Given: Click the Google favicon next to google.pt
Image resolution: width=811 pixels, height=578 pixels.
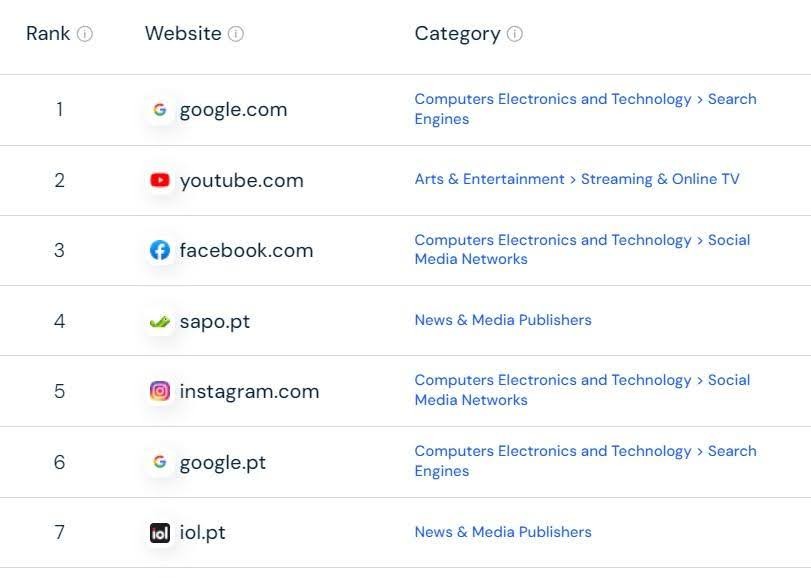Looking at the screenshot, I should point(160,462).
